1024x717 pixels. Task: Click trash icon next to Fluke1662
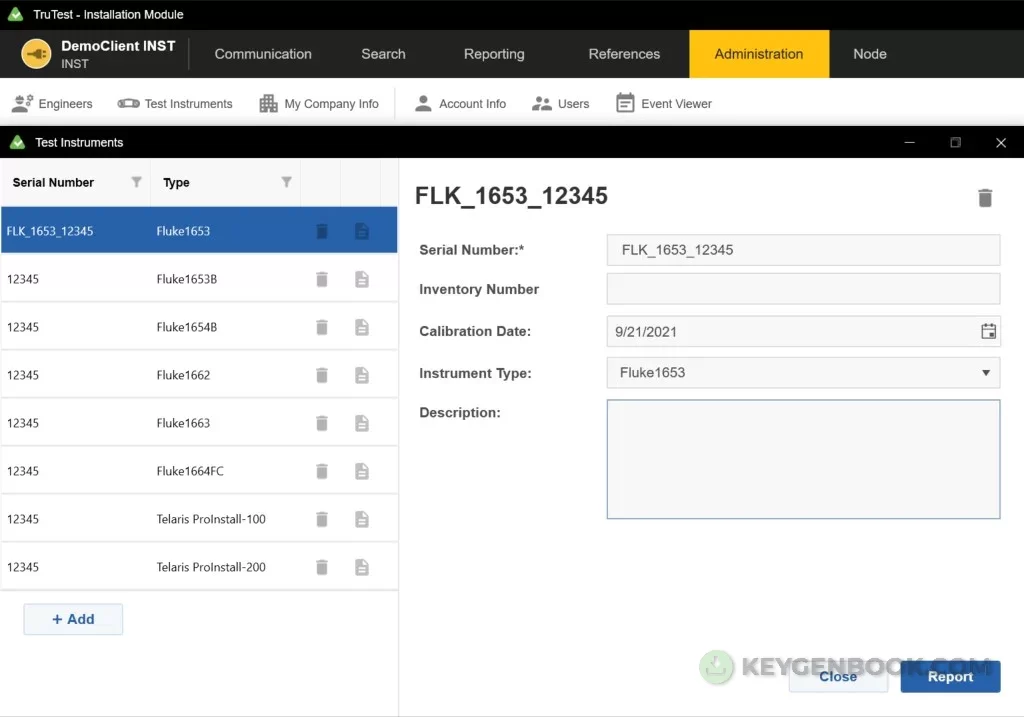pyautogui.click(x=322, y=375)
